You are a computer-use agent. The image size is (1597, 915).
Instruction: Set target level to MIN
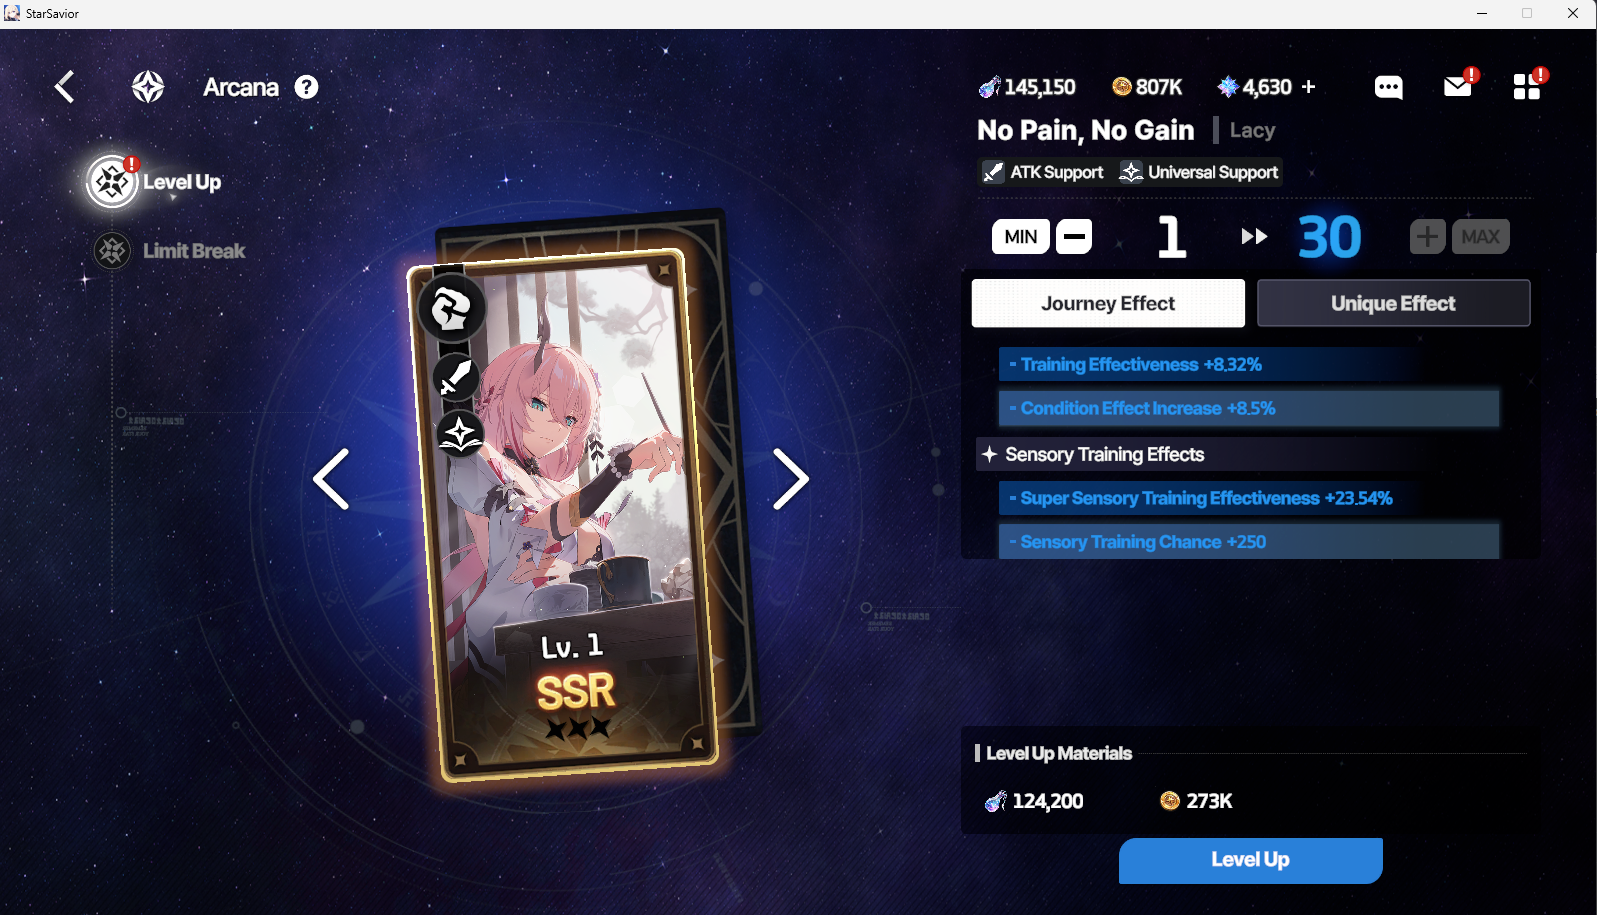(1021, 237)
